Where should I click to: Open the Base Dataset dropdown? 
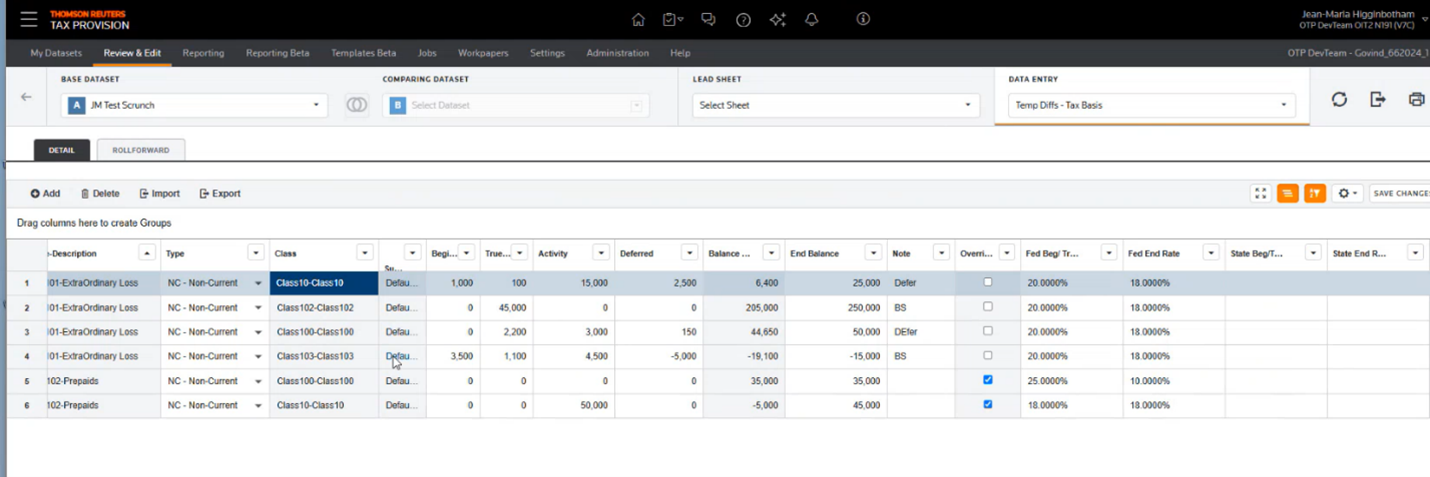pos(195,105)
